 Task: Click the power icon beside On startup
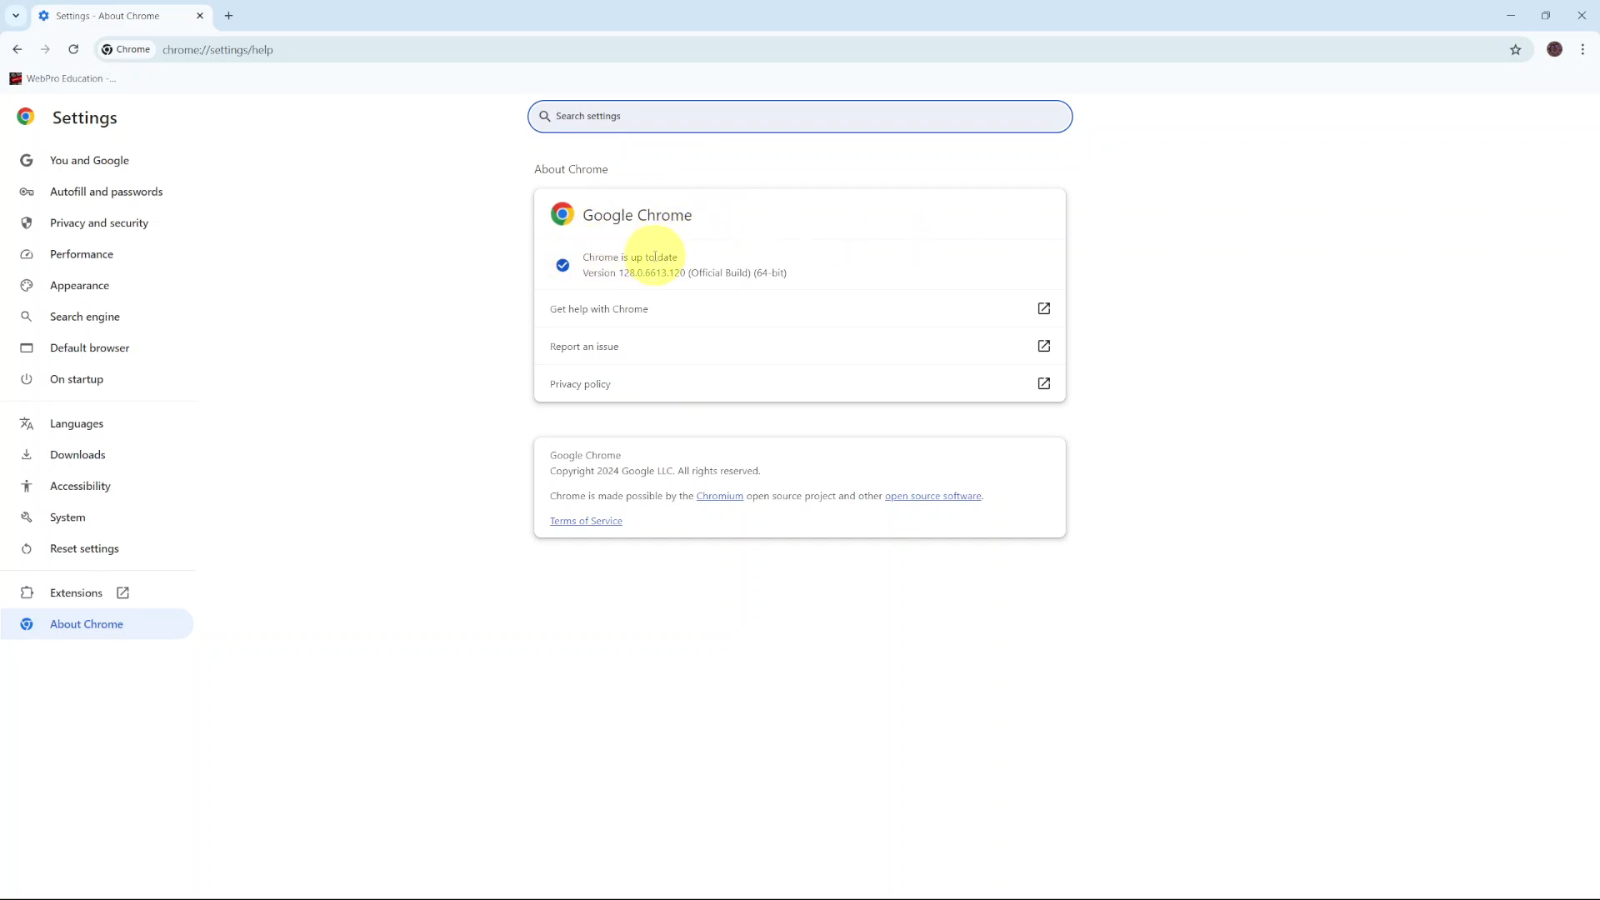27,379
